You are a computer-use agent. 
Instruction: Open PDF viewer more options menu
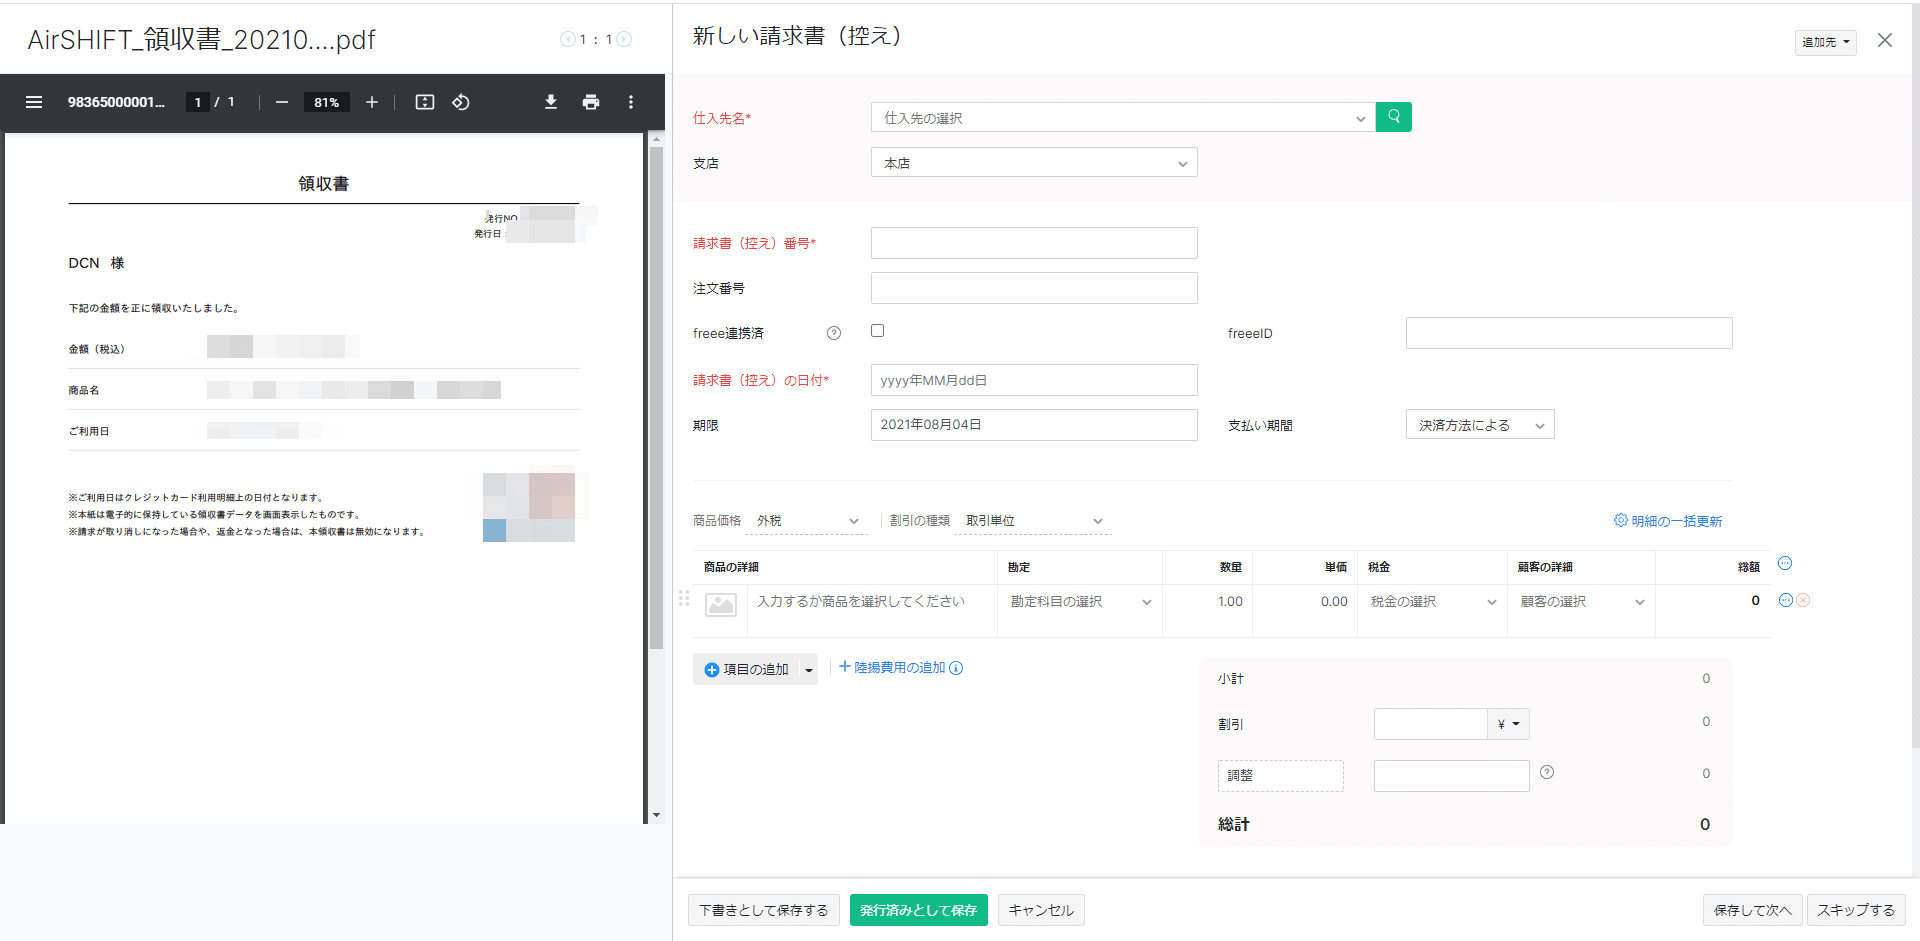tap(631, 102)
